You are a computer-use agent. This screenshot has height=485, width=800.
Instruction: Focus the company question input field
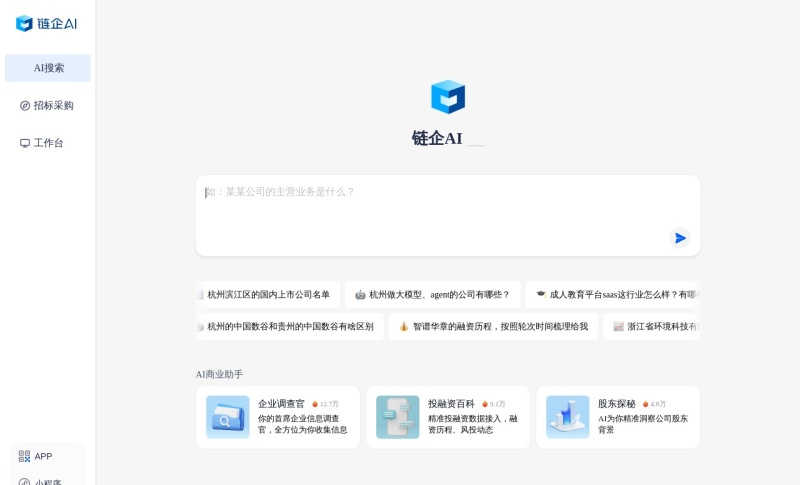click(x=448, y=216)
